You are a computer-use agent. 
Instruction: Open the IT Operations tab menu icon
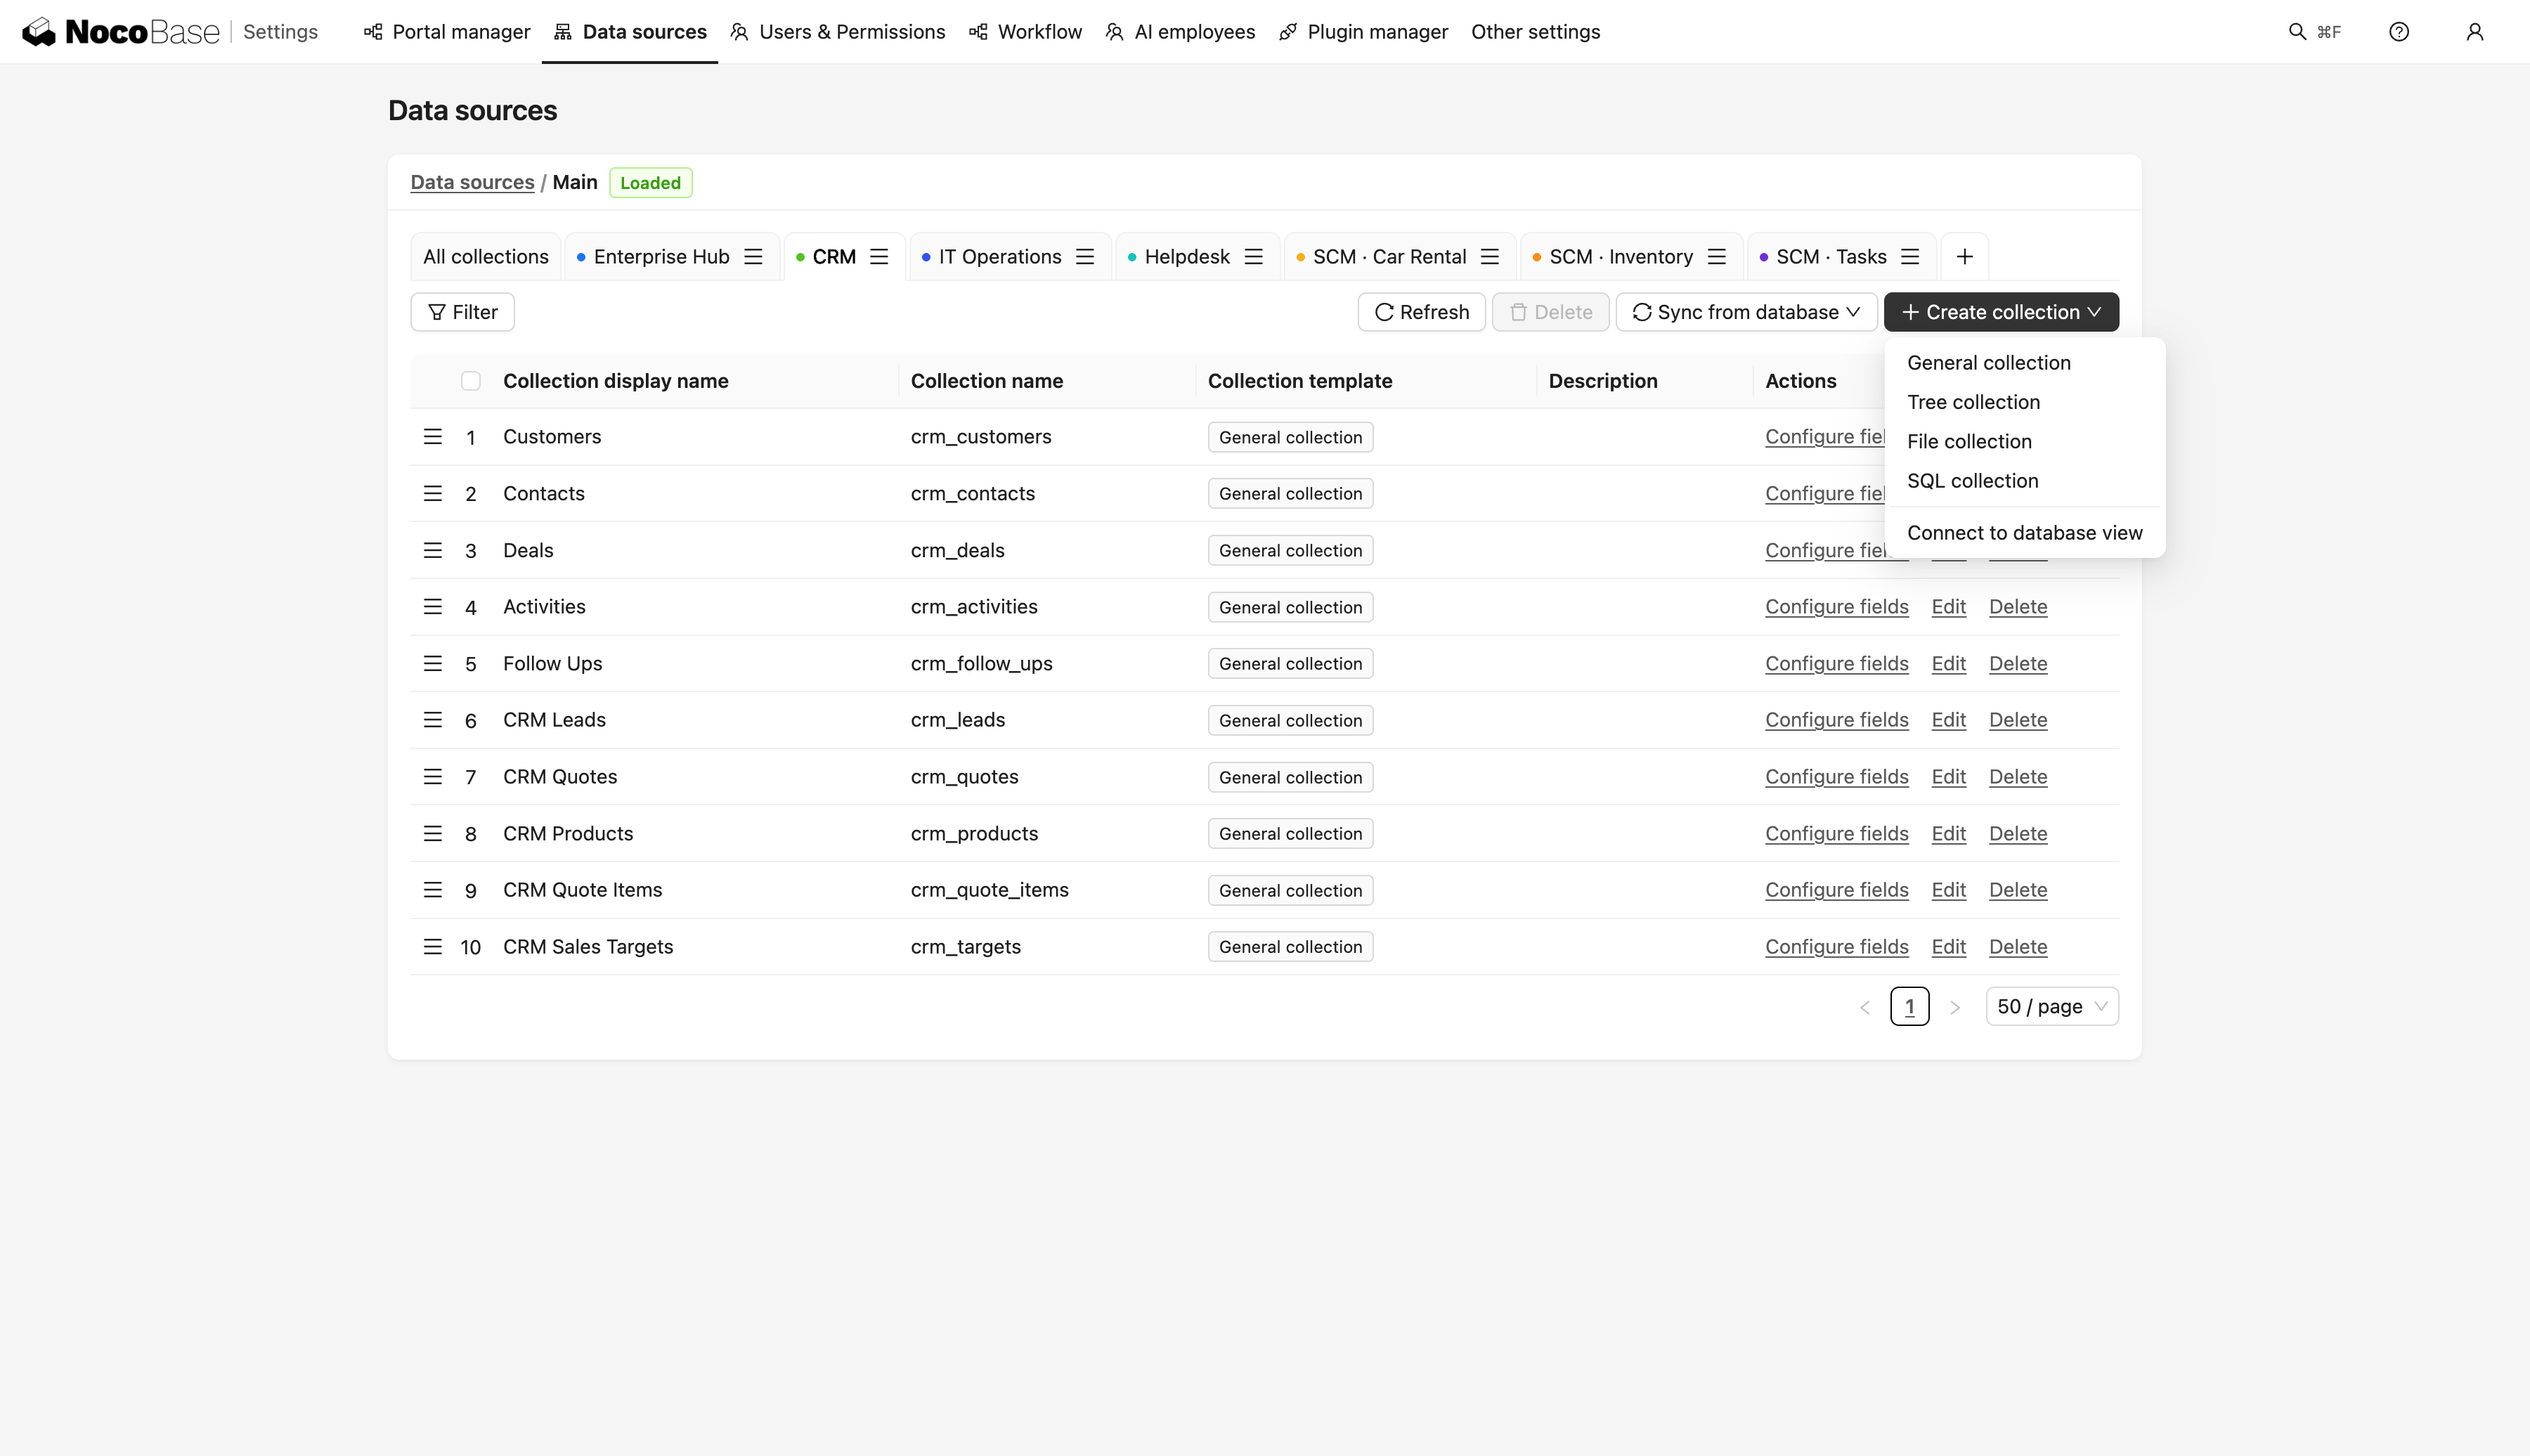(x=1085, y=257)
